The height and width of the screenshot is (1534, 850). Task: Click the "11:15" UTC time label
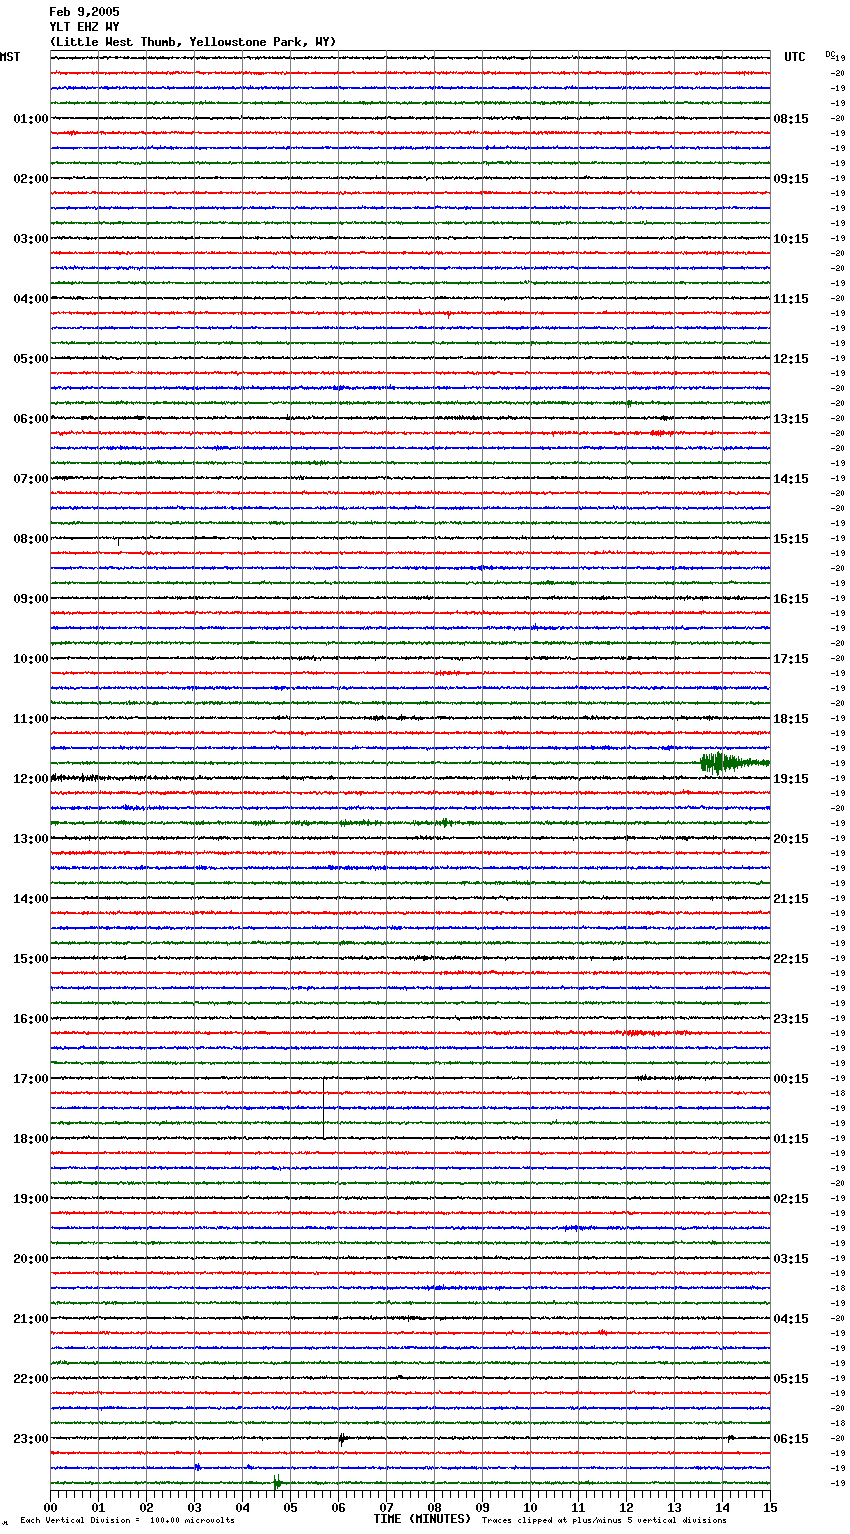click(x=791, y=299)
